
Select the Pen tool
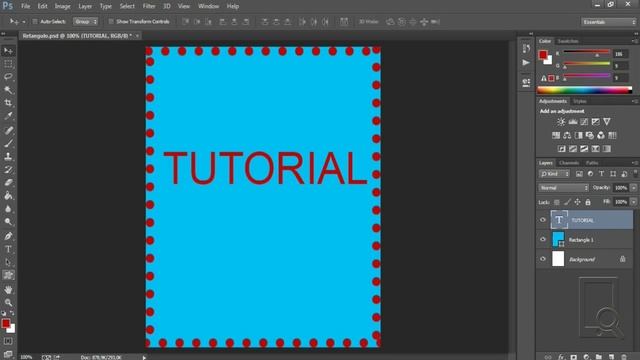click(x=8, y=236)
